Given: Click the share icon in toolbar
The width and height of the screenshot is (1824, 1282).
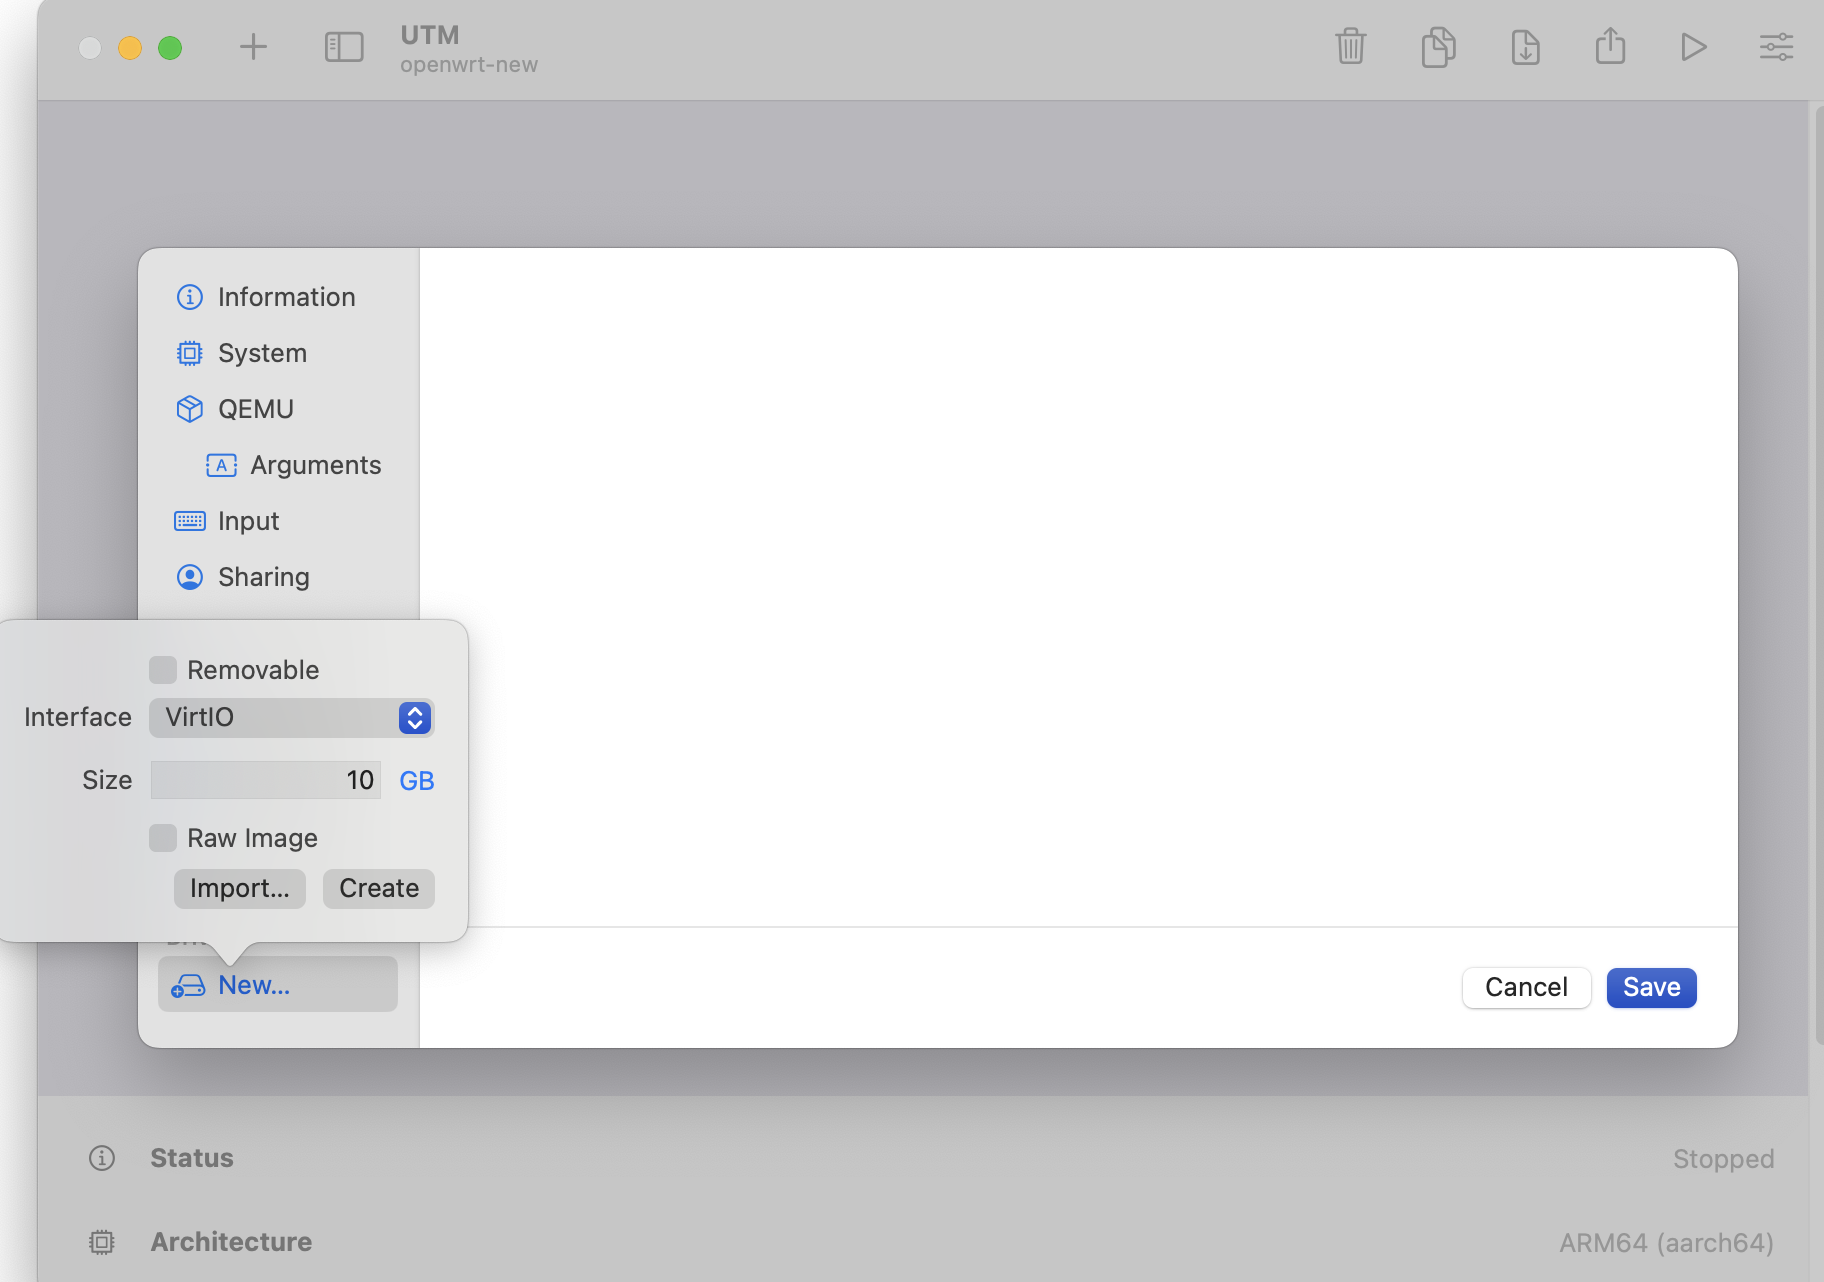Looking at the screenshot, I should click(1610, 46).
